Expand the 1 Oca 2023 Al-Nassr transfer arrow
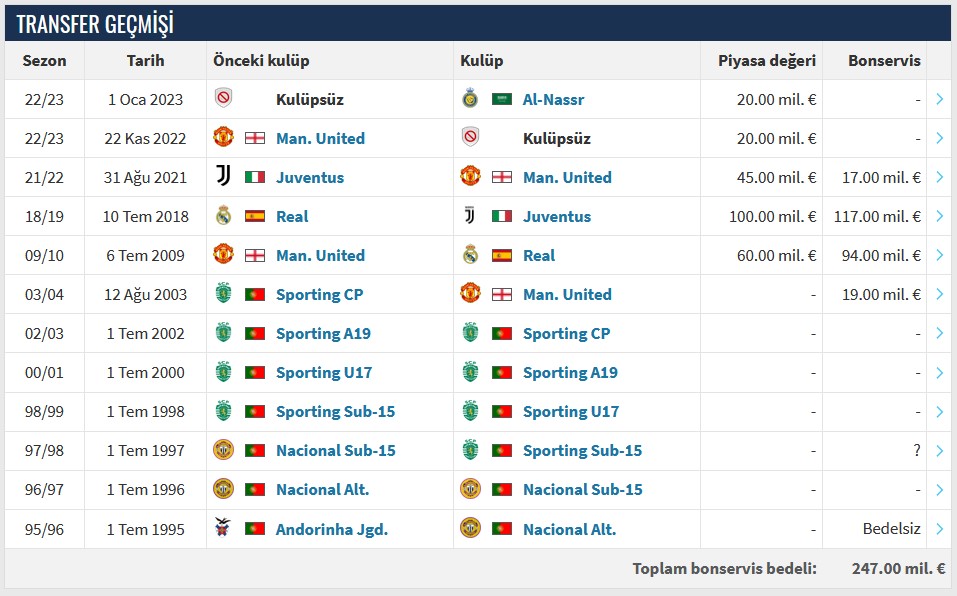 (x=939, y=99)
